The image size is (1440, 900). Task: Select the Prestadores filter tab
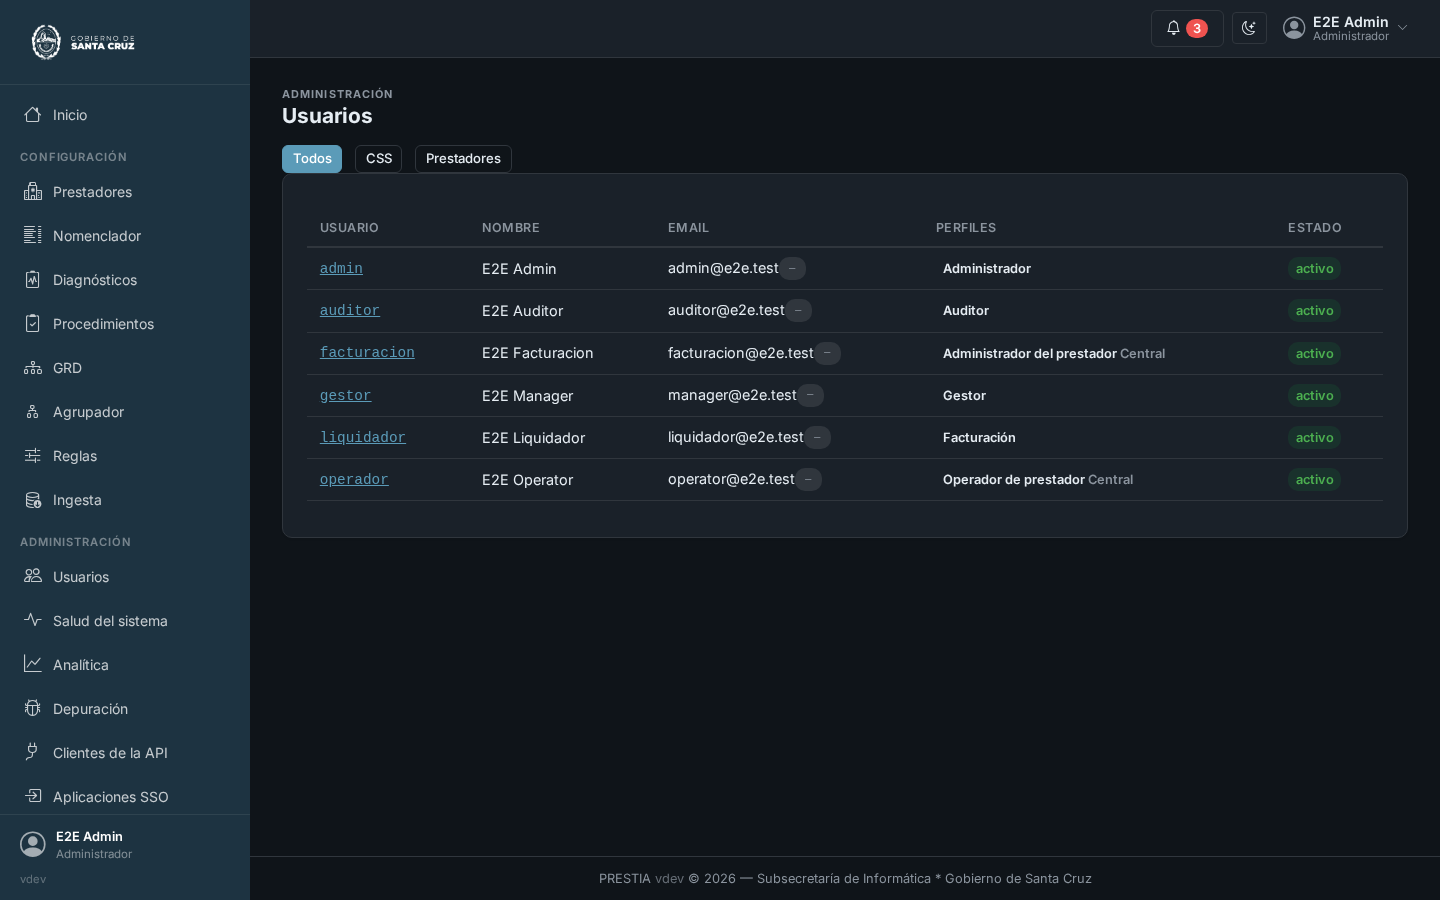463,159
